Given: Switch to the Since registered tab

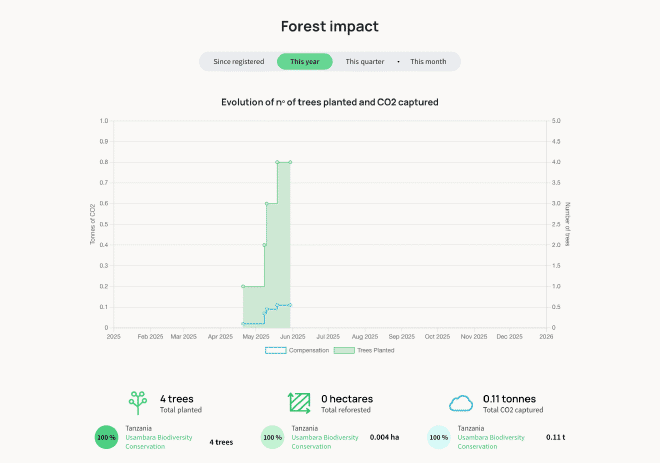Looking at the screenshot, I should [x=238, y=62].
